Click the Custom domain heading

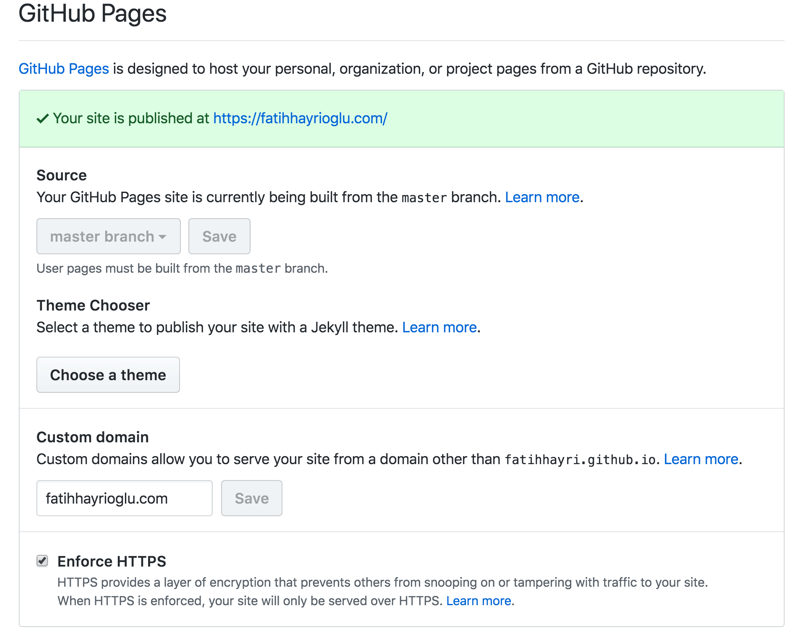pyautogui.click(x=92, y=437)
